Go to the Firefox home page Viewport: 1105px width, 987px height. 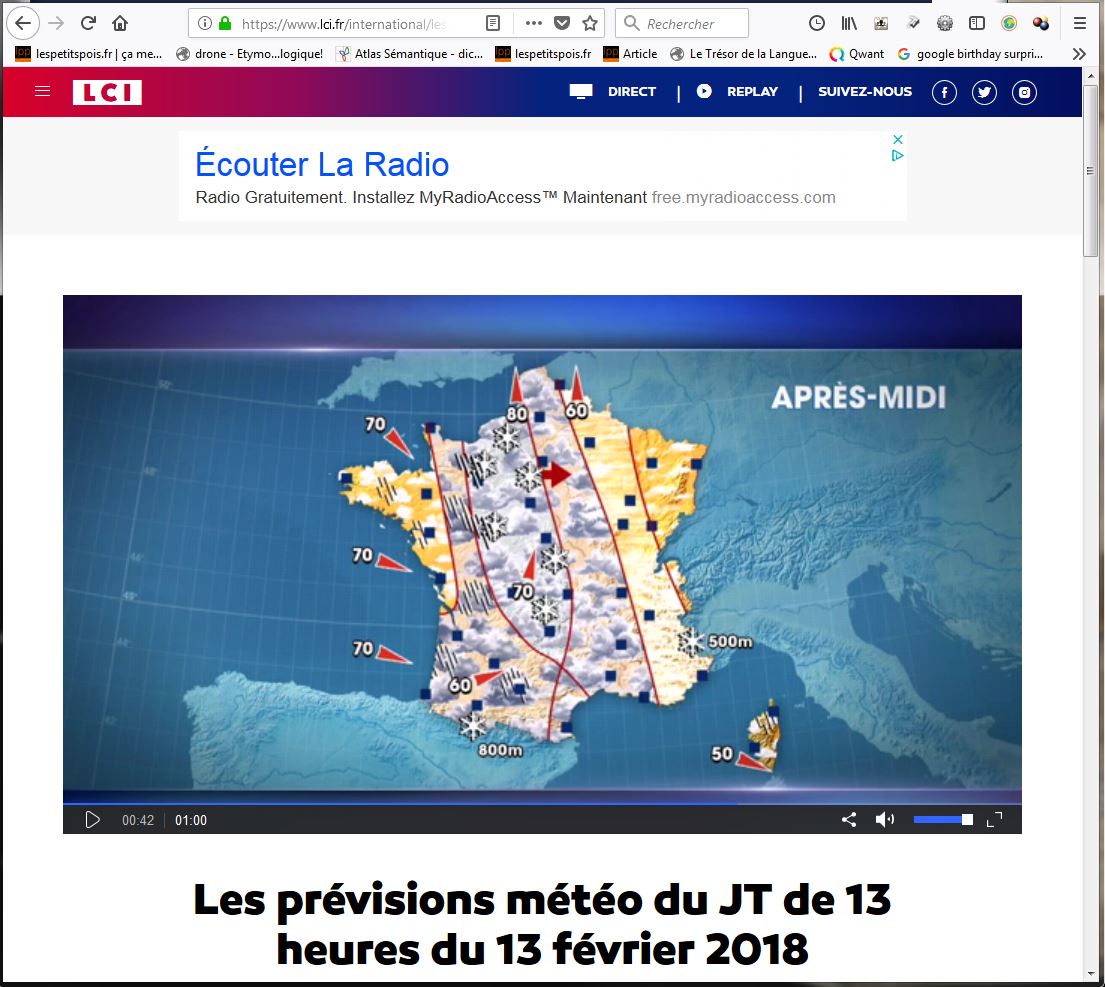point(120,23)
